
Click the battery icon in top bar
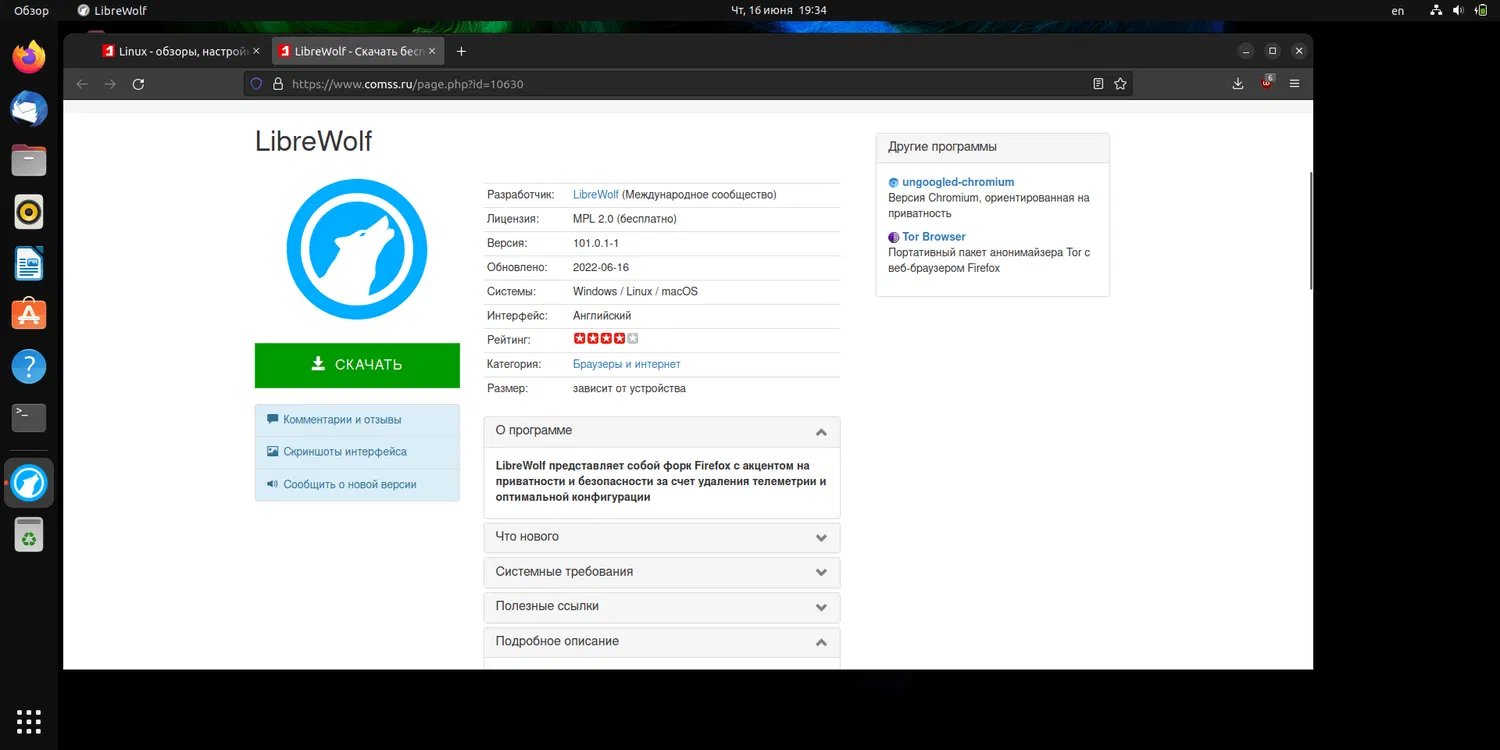coord(1481,10)
